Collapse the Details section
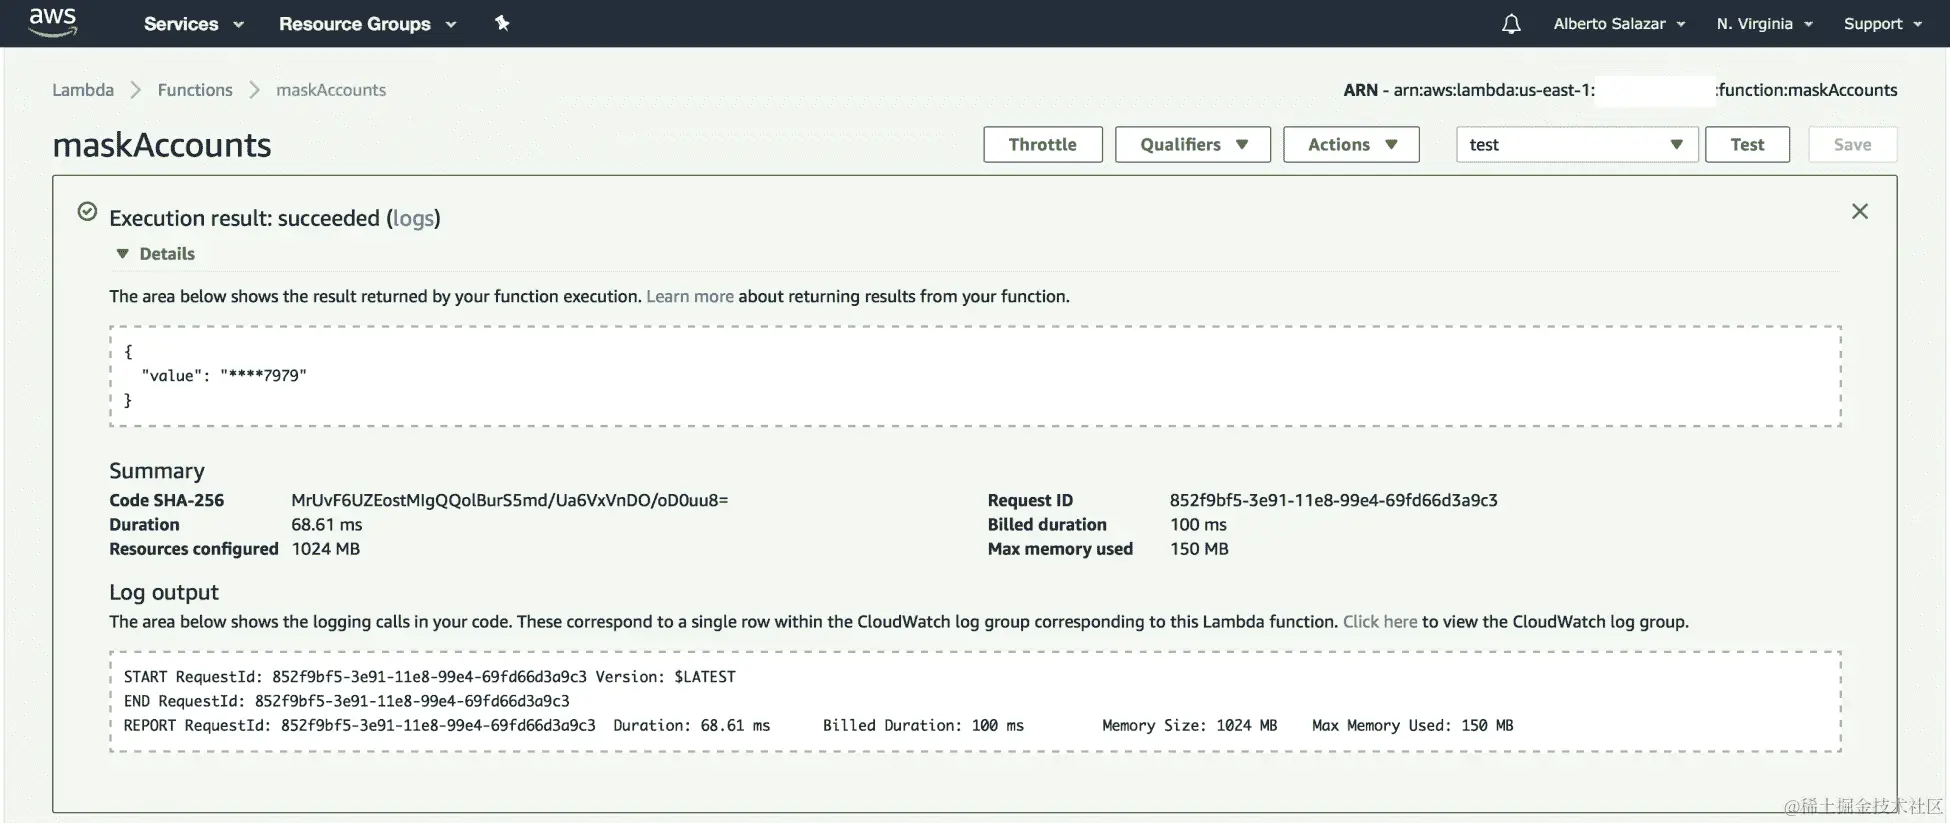 click(156, 254)
